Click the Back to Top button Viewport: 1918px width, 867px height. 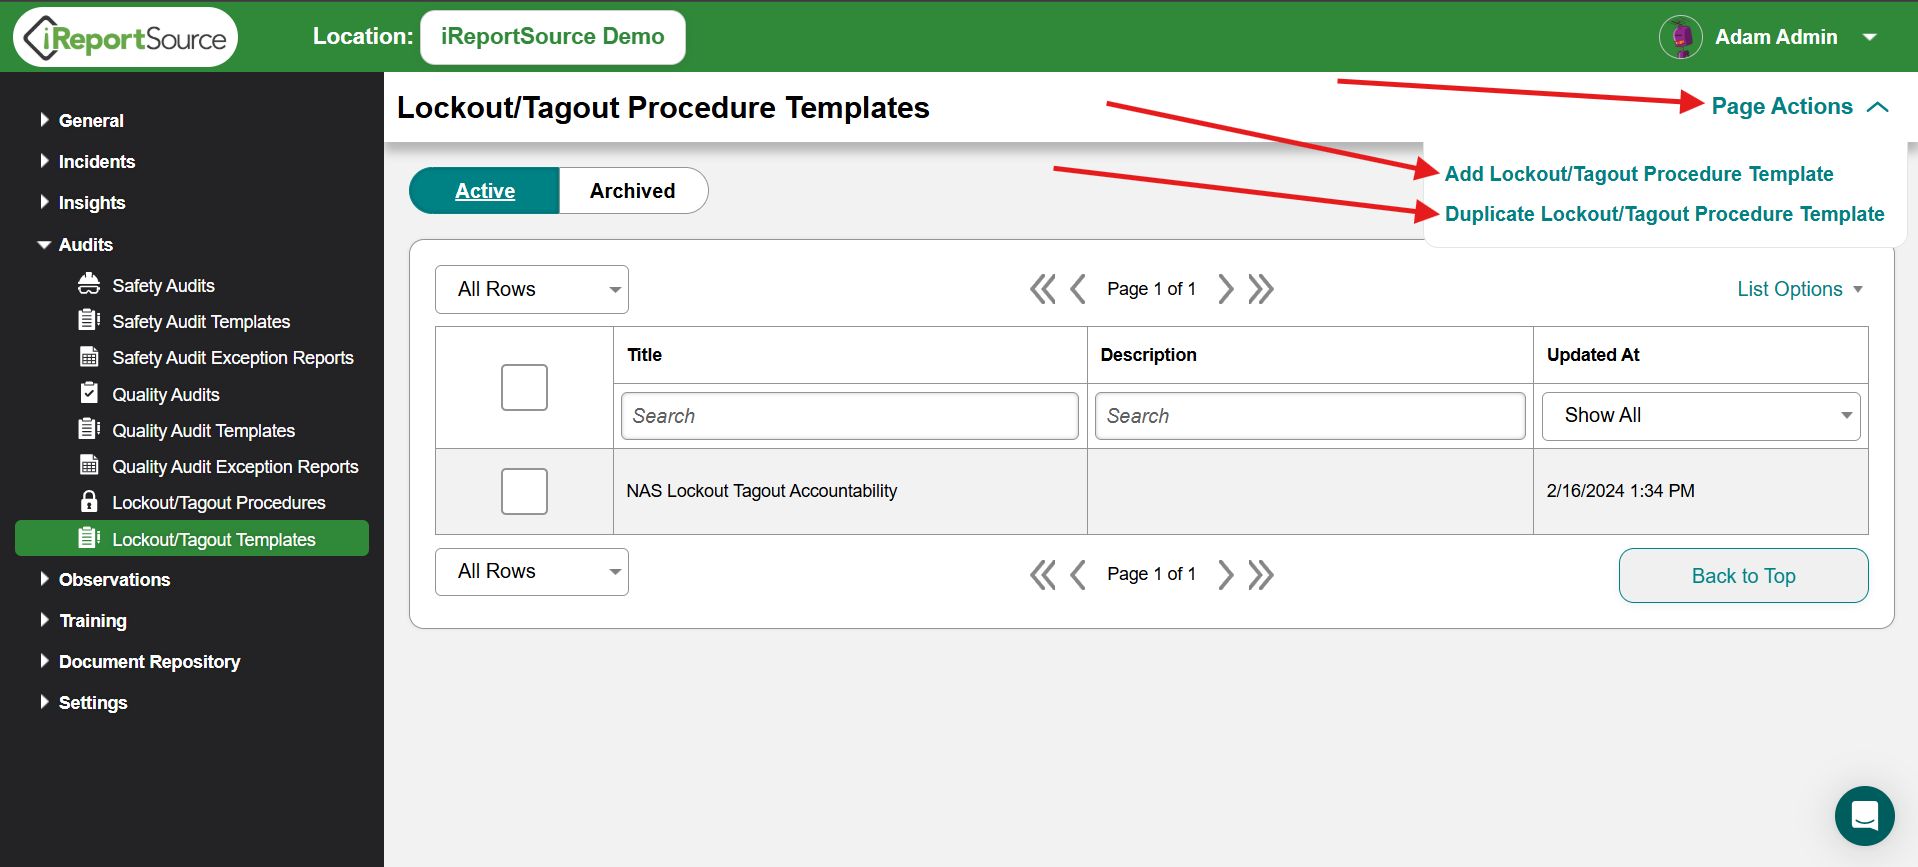pyautogui.click(x=1743, y=576)
